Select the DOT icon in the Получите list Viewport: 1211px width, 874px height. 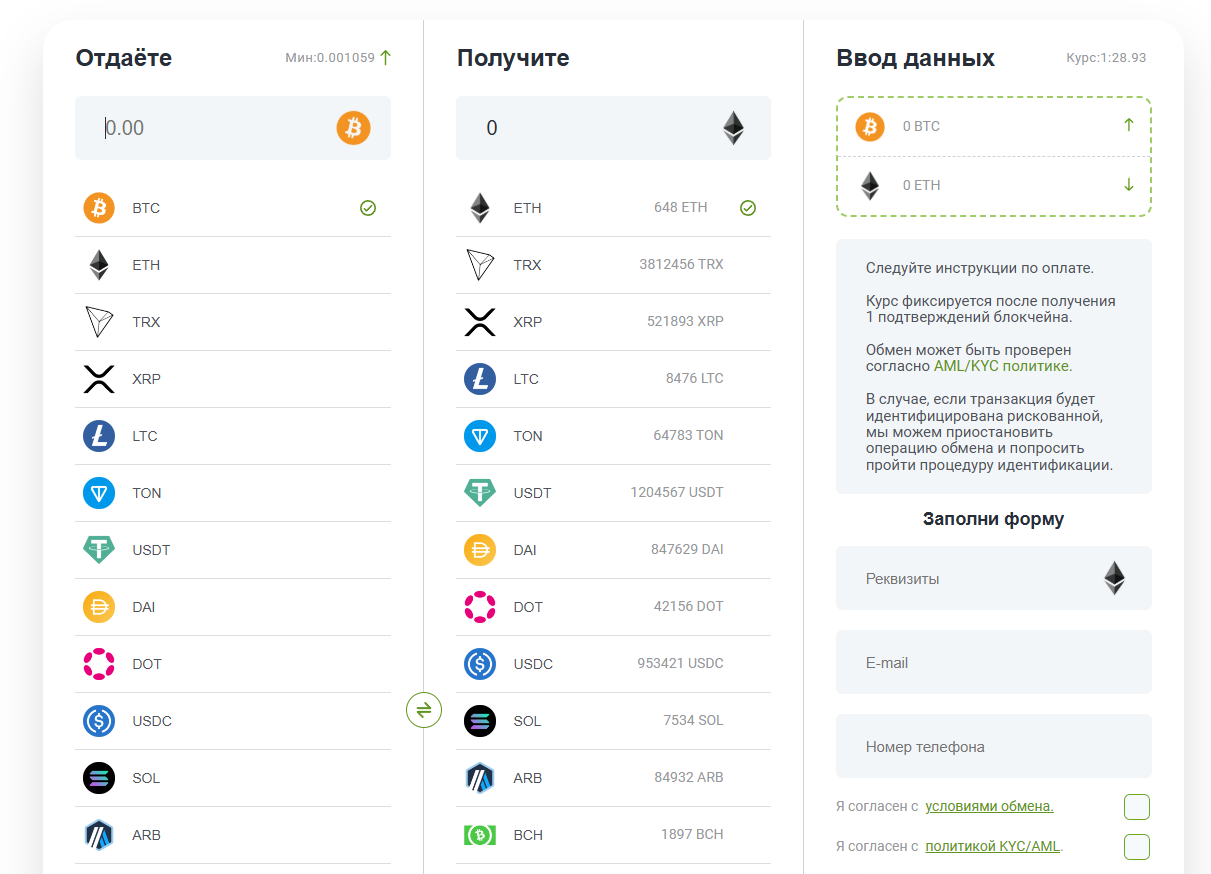click(x=480, y=607)
